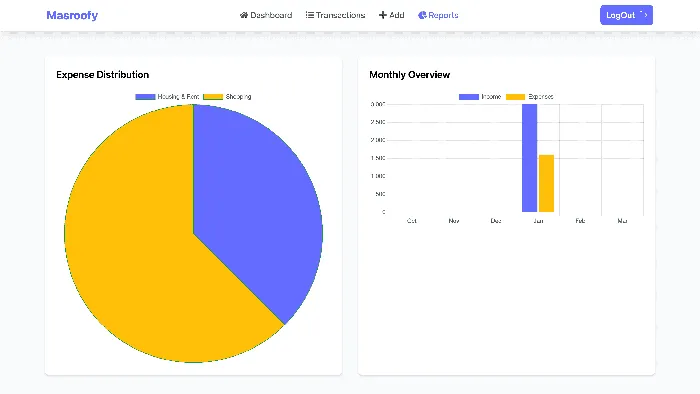Click the Reports pie chart icon
The width and height of the screenshot is (700, 394).
coord(422,15)
